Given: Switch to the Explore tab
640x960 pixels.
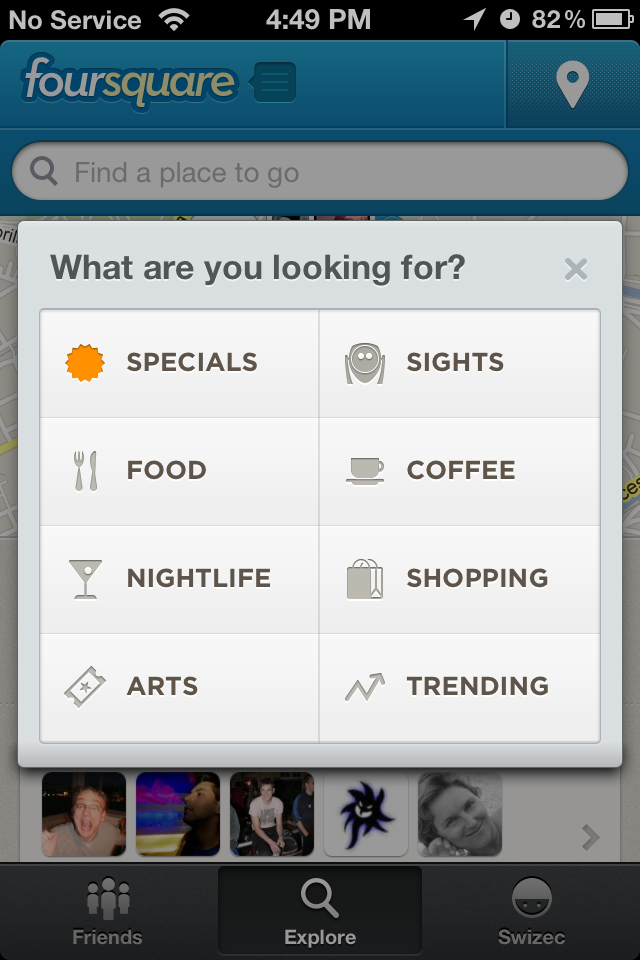Looking at the screenshot, I should 320,912.
